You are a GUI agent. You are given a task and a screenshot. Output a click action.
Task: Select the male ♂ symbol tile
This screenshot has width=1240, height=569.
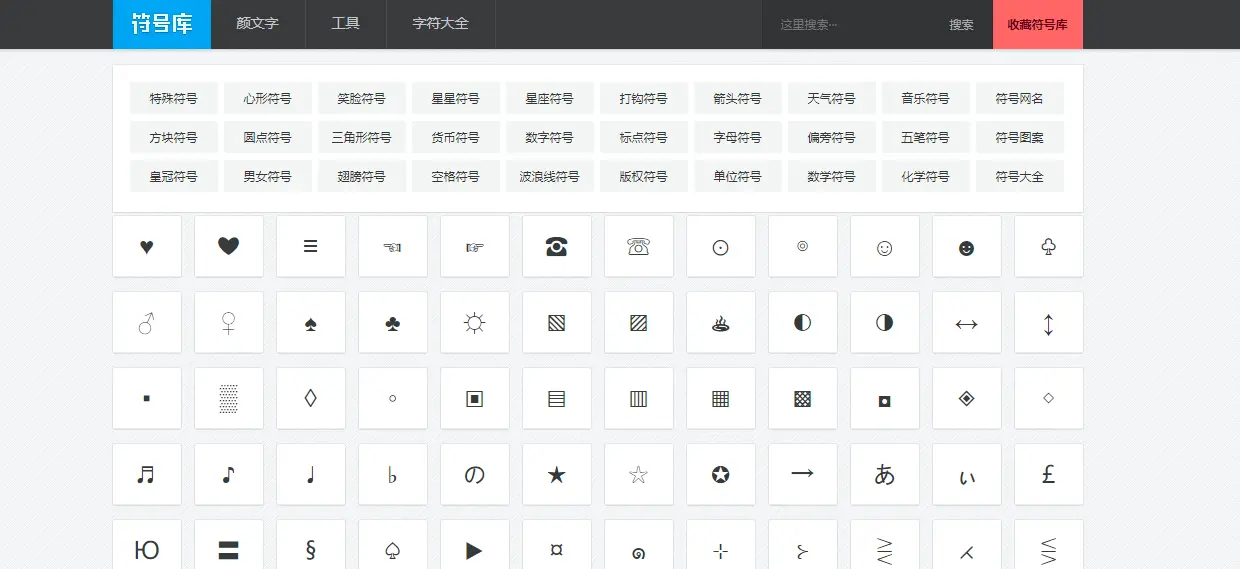tap(147, 322)
